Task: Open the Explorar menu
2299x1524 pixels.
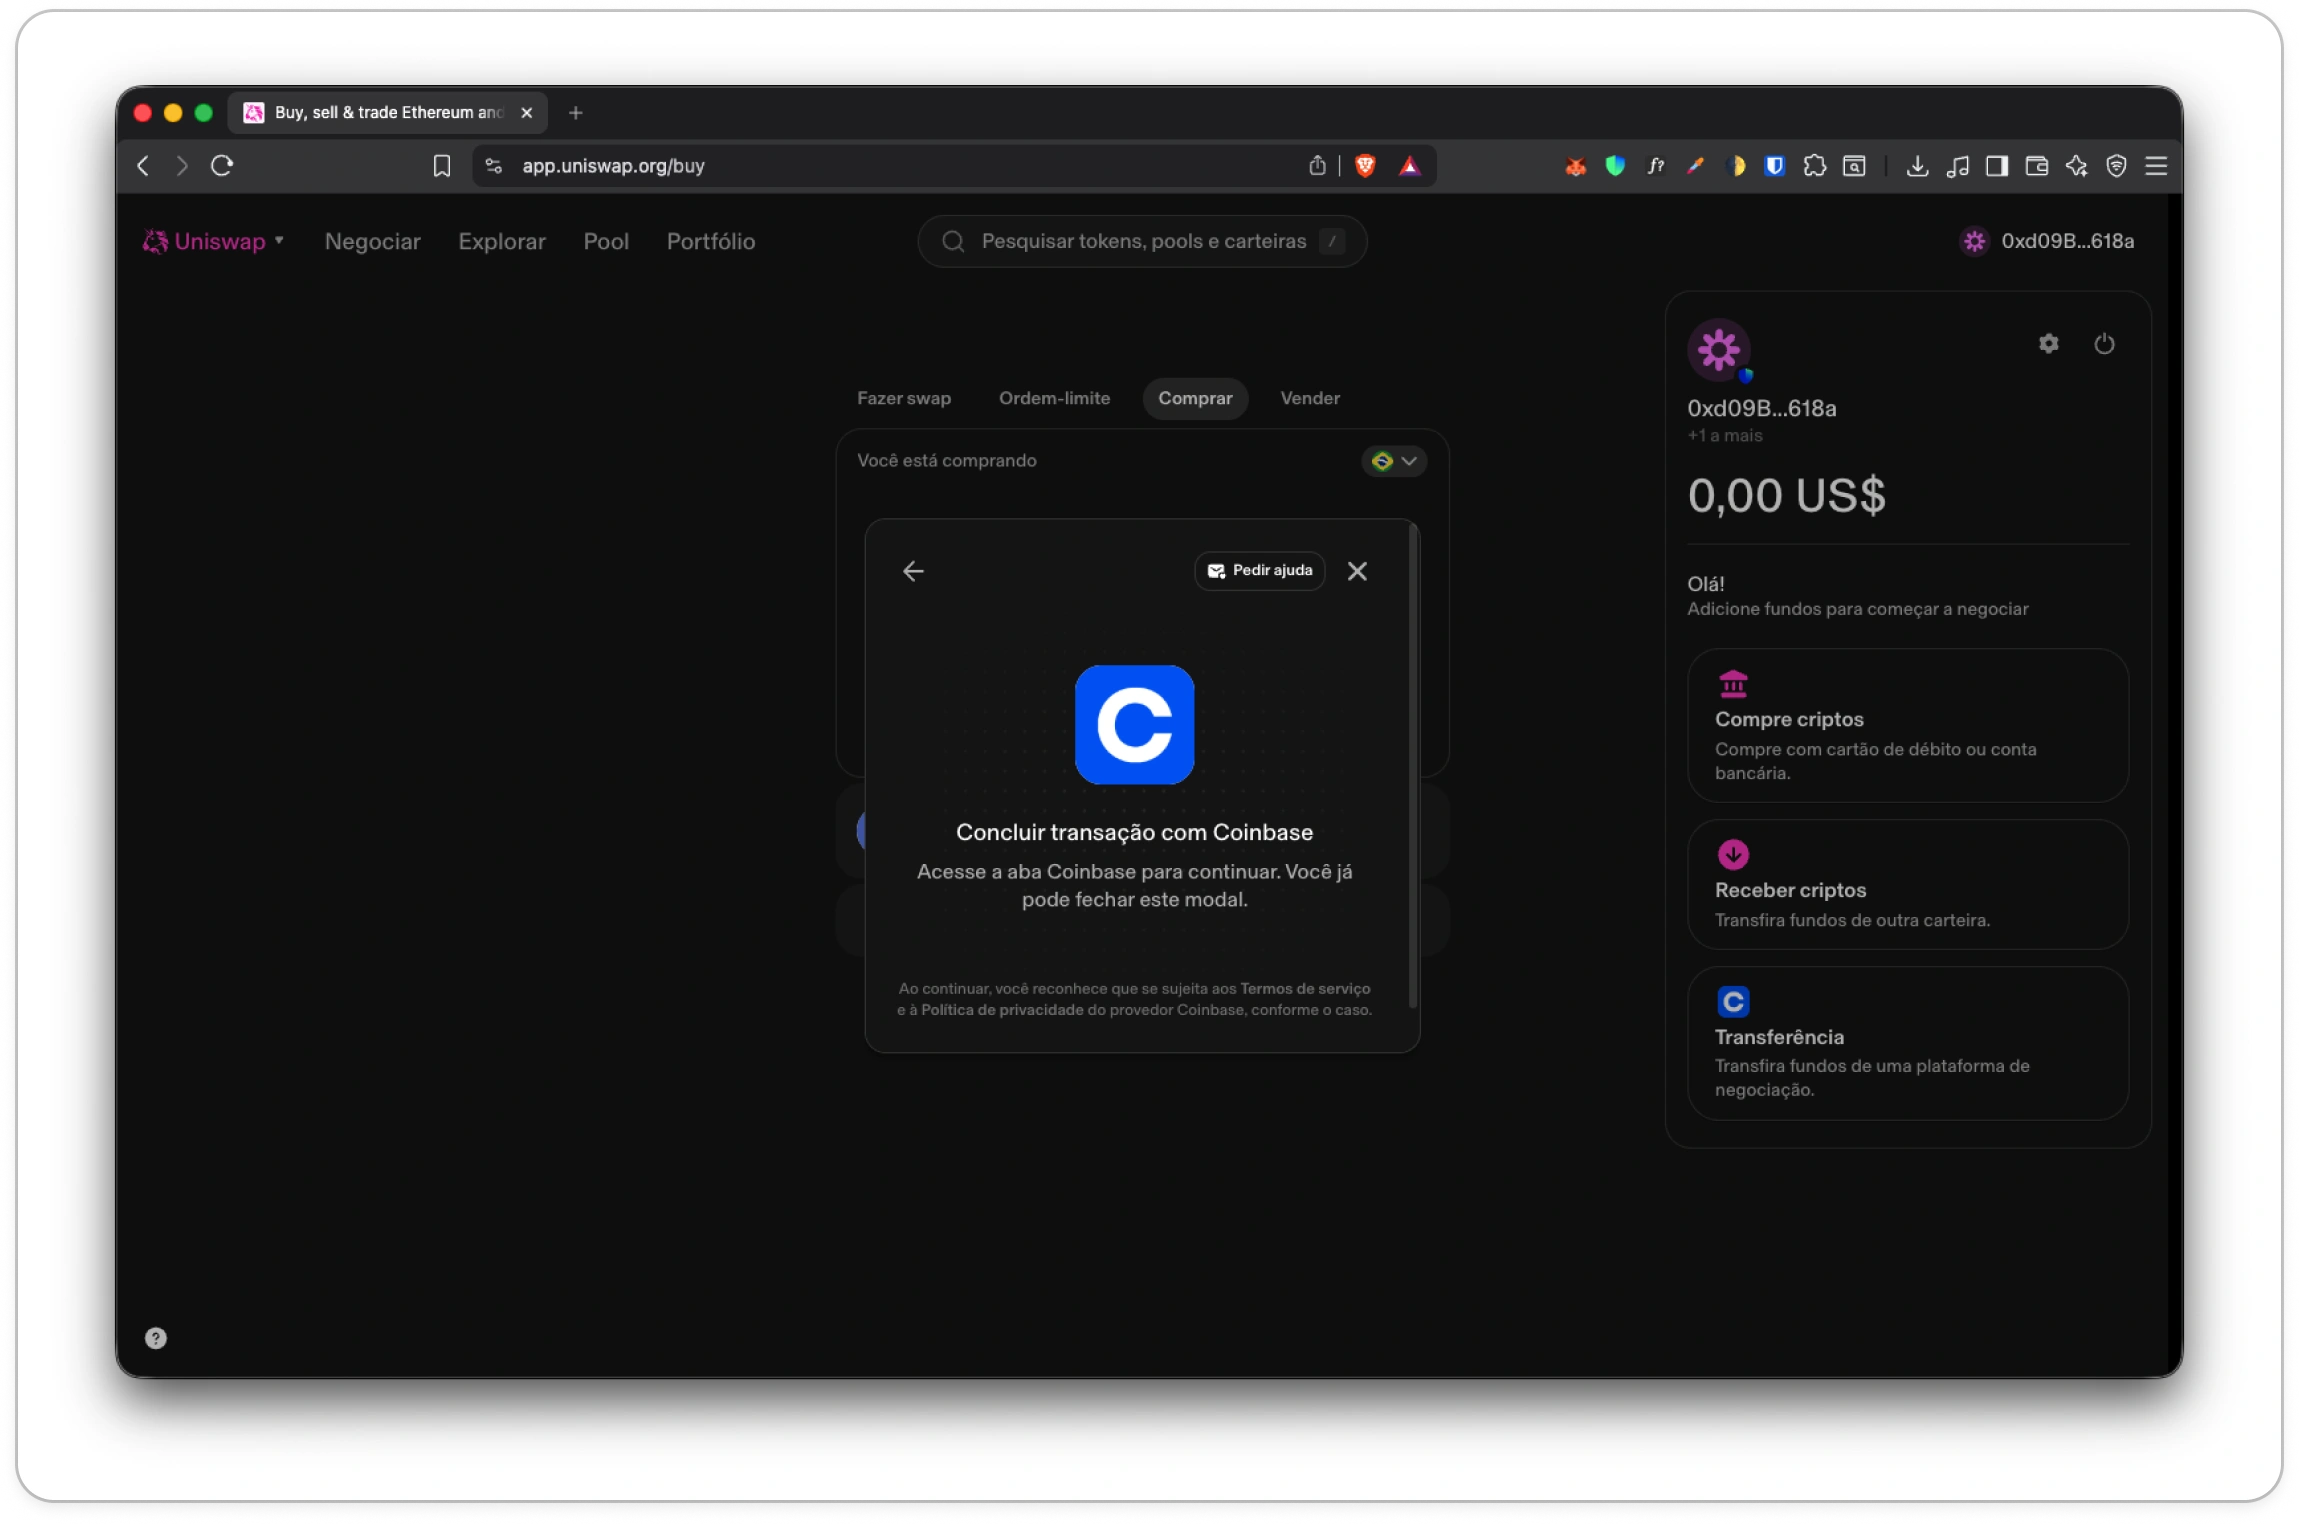Action: coord(502,241)
